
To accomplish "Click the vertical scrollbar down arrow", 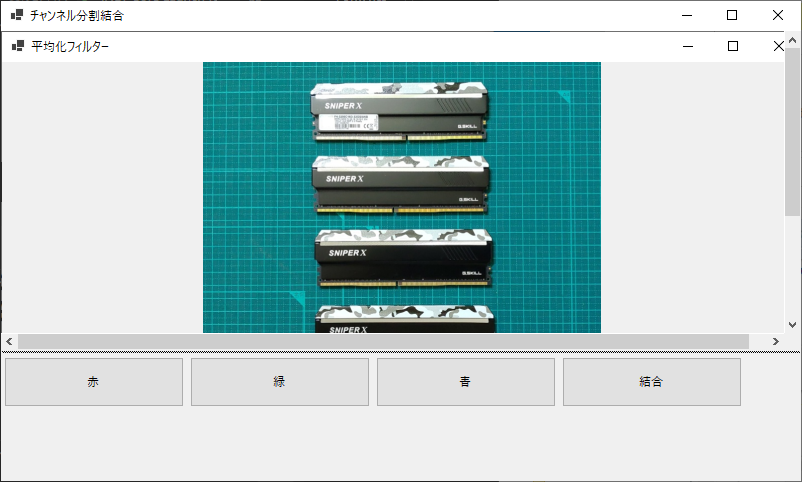I will point(793,324).
